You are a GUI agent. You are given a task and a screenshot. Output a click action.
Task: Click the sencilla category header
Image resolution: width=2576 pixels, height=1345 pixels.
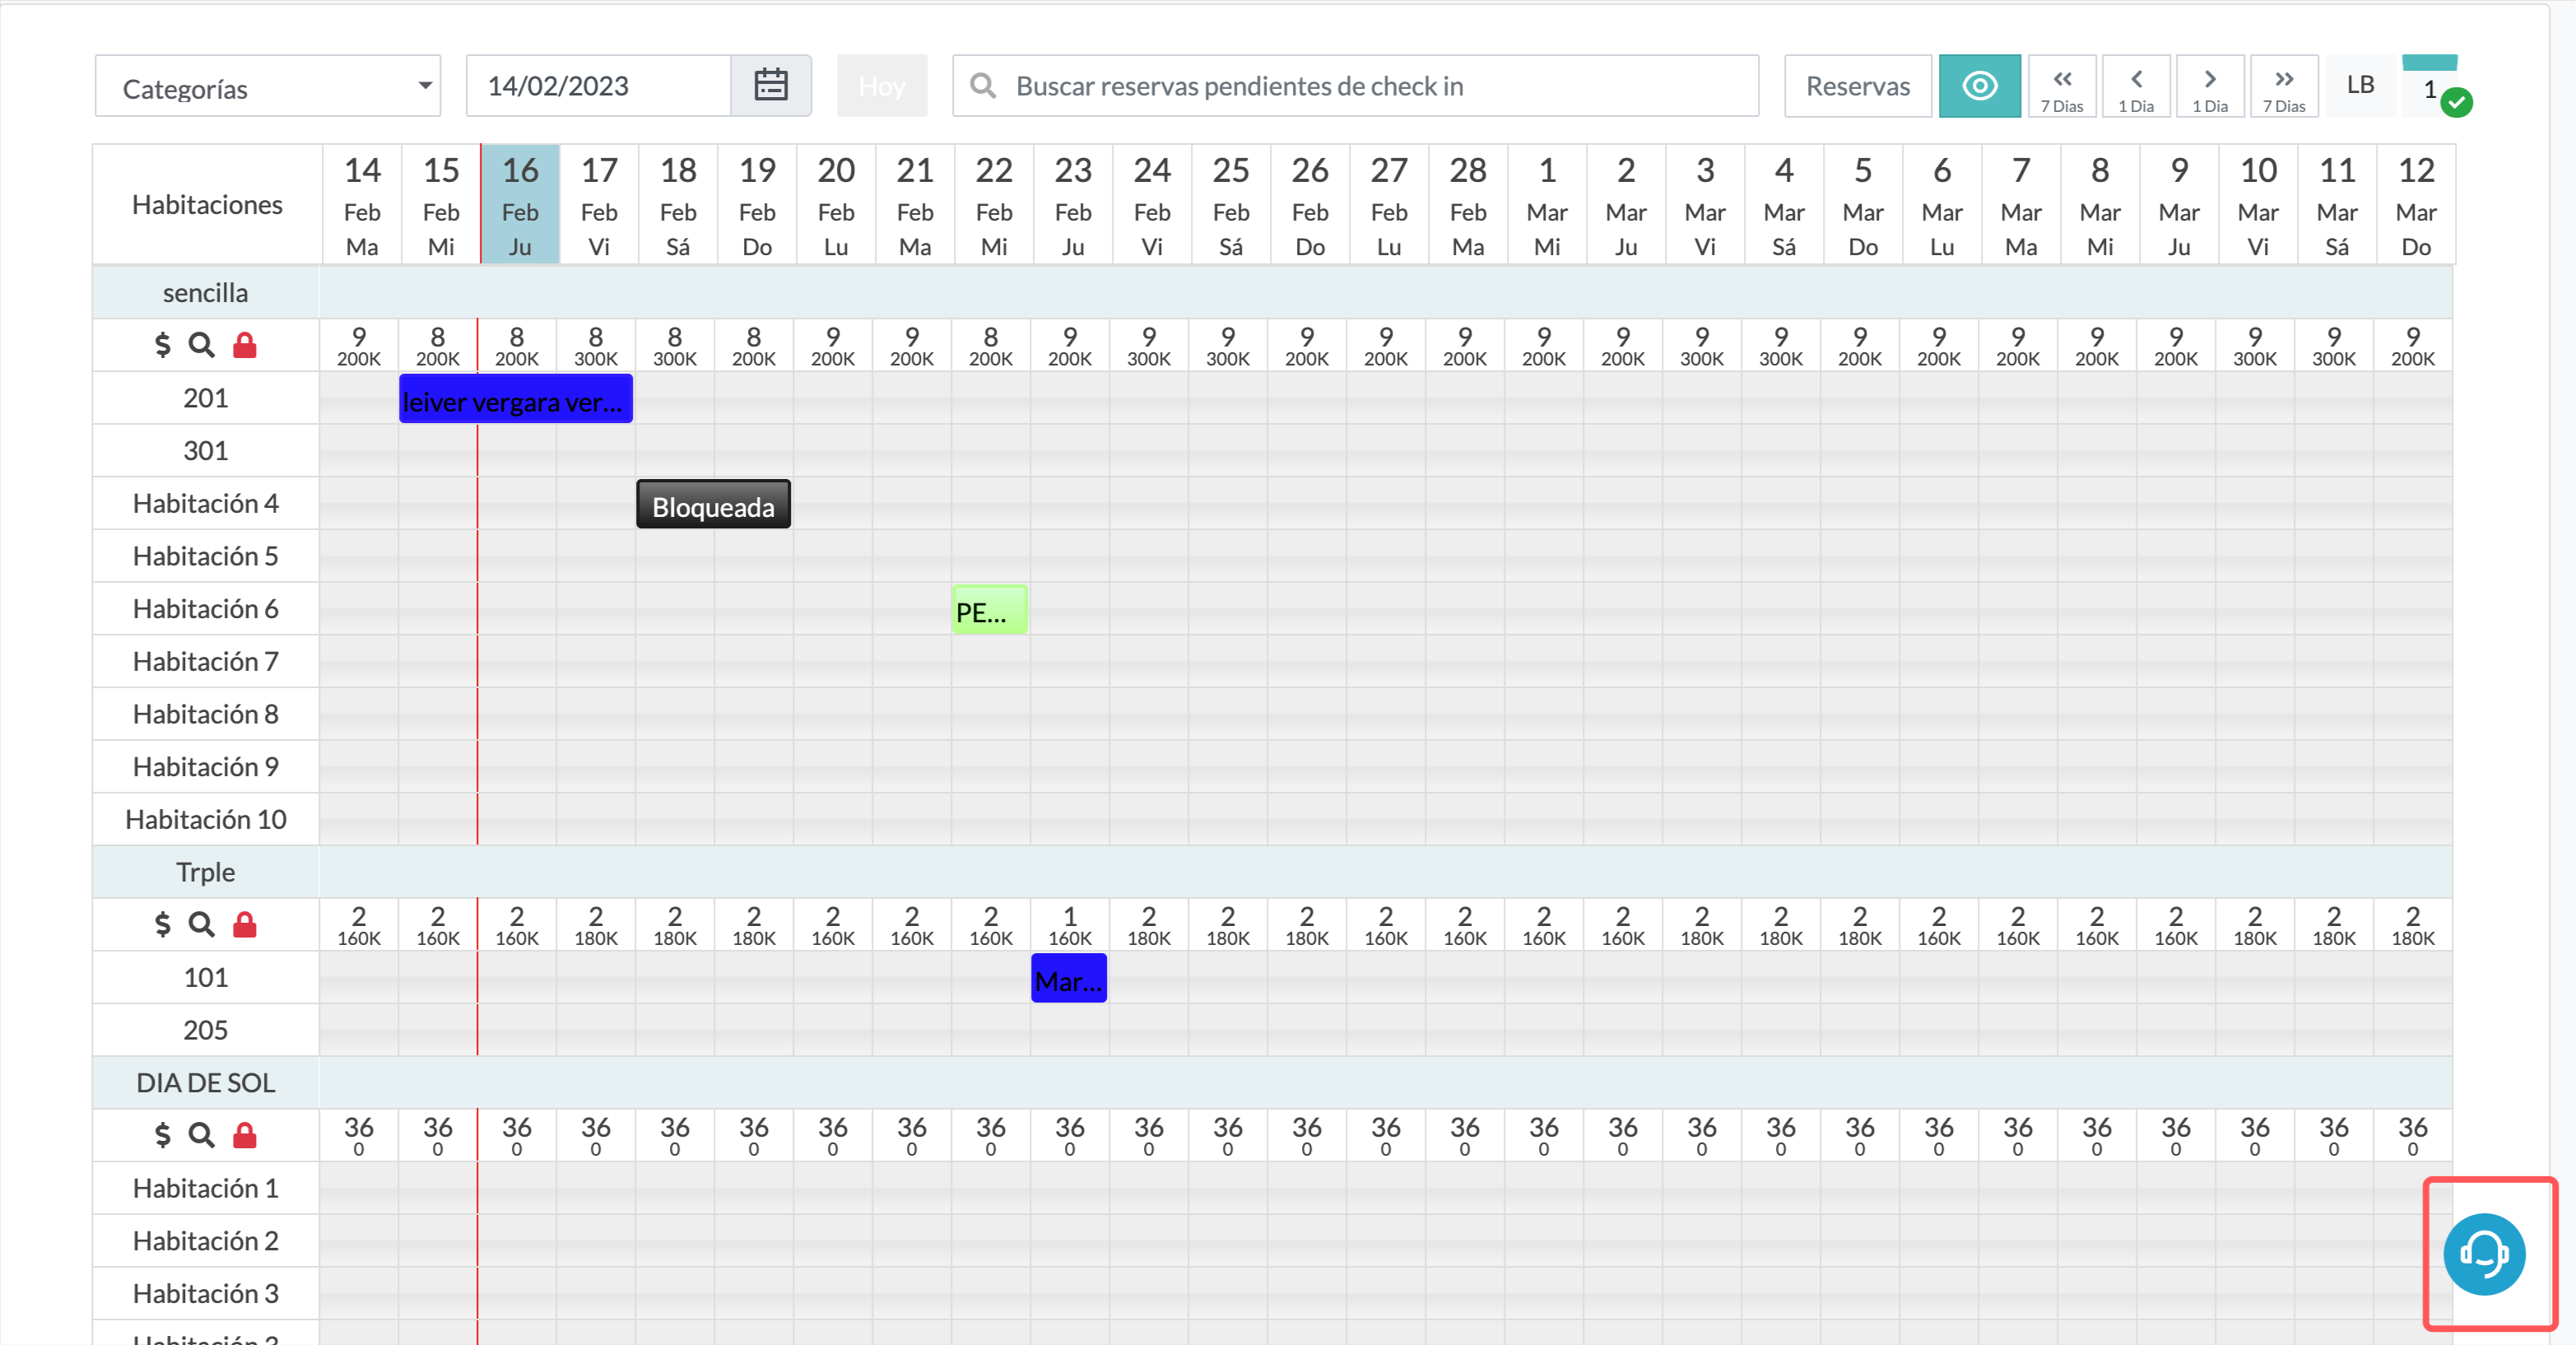206,293
